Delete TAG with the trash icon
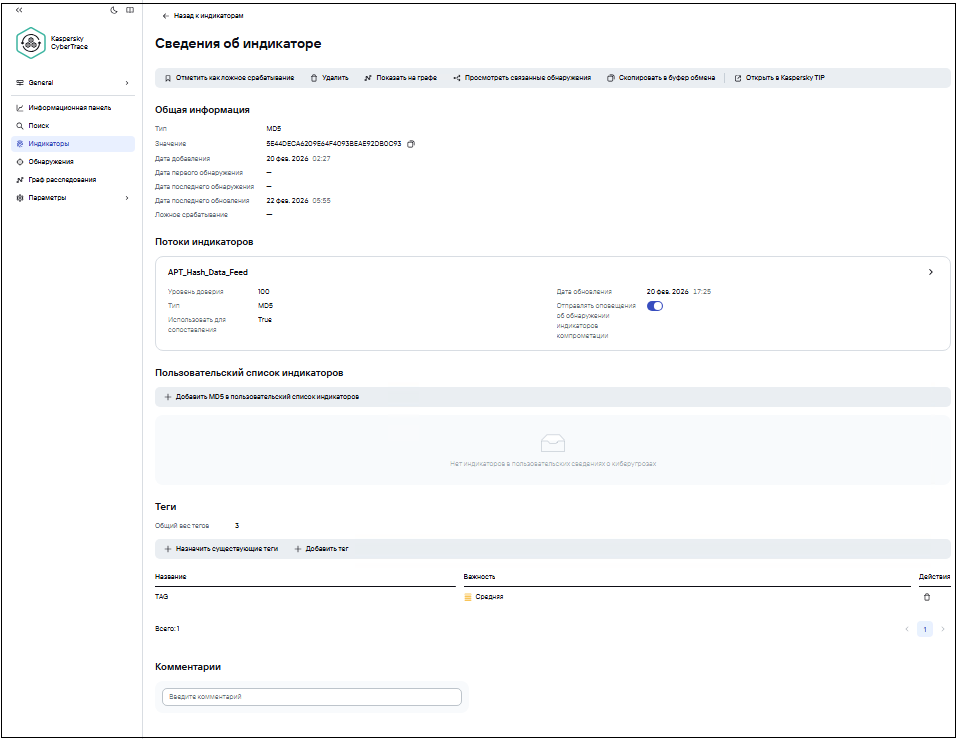The image size is (956, 739). pos(927,598)
